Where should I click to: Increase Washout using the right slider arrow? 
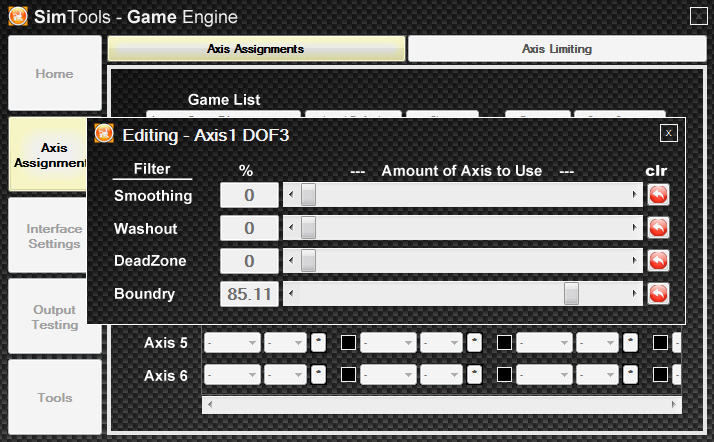[x=634, y=228]
